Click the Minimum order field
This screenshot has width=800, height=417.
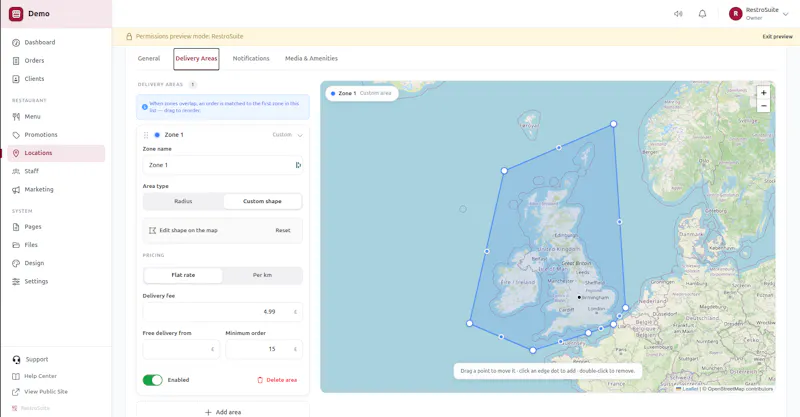click(264, 350)
